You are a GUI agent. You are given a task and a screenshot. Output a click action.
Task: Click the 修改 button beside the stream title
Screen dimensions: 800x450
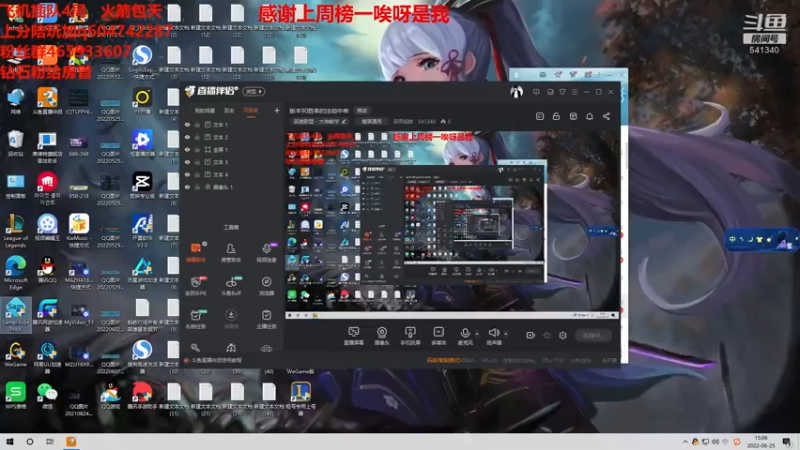point(362,111)
